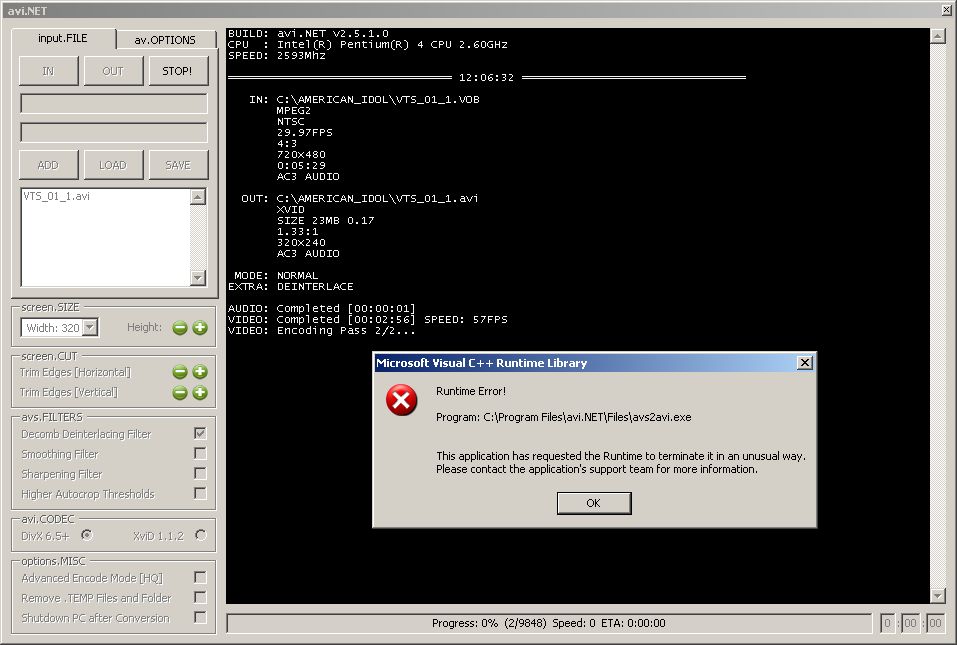Click the 'EXTRA: DEINTERLACE' log line
Viewport: 957px width, 645px height.
point(291,286)
